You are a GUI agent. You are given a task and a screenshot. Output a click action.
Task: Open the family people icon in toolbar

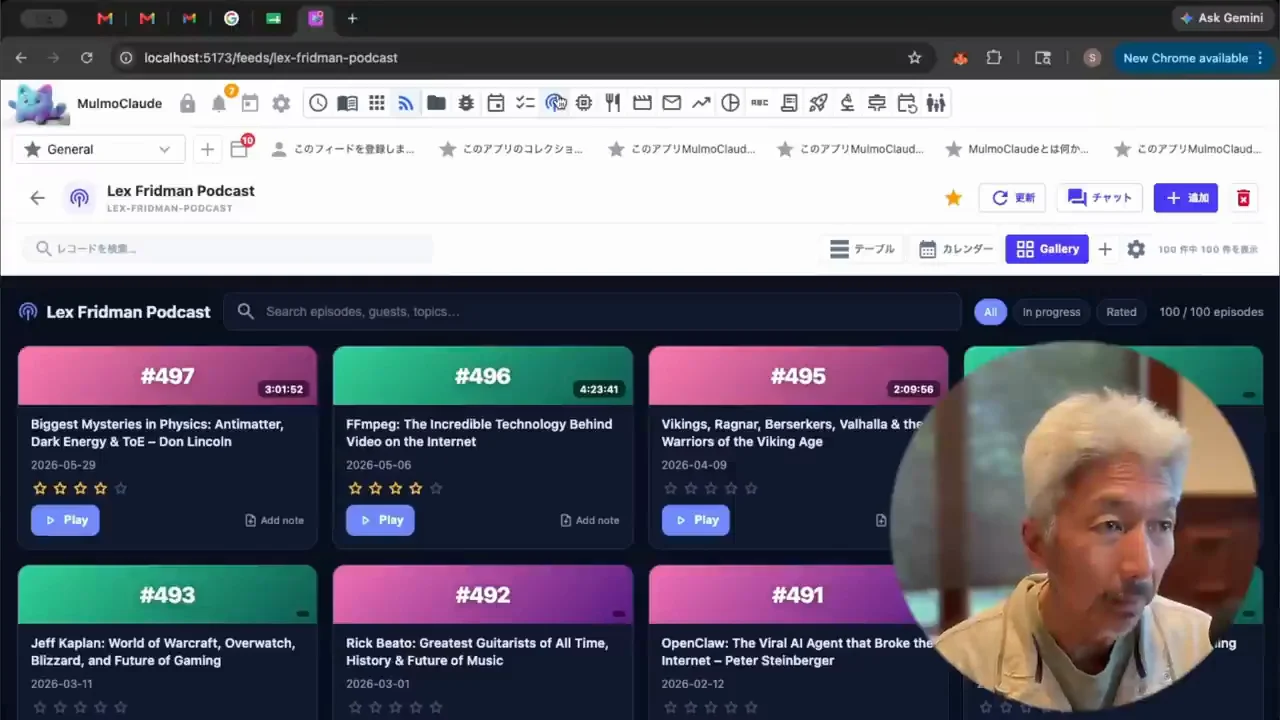tap(936, 103)
